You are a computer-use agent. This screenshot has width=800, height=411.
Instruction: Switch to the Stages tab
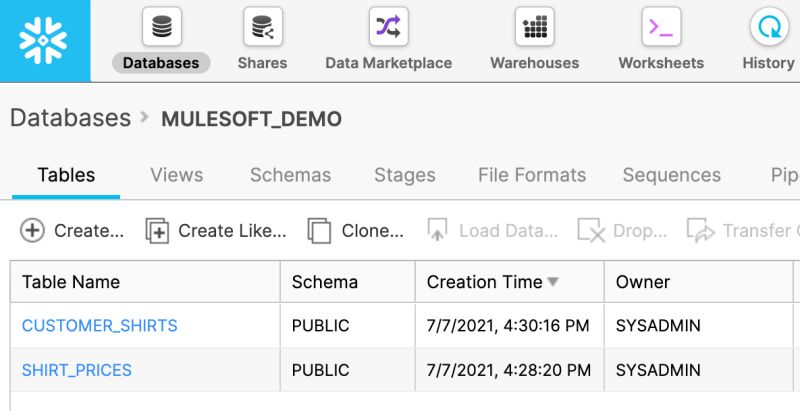[405, 175]
